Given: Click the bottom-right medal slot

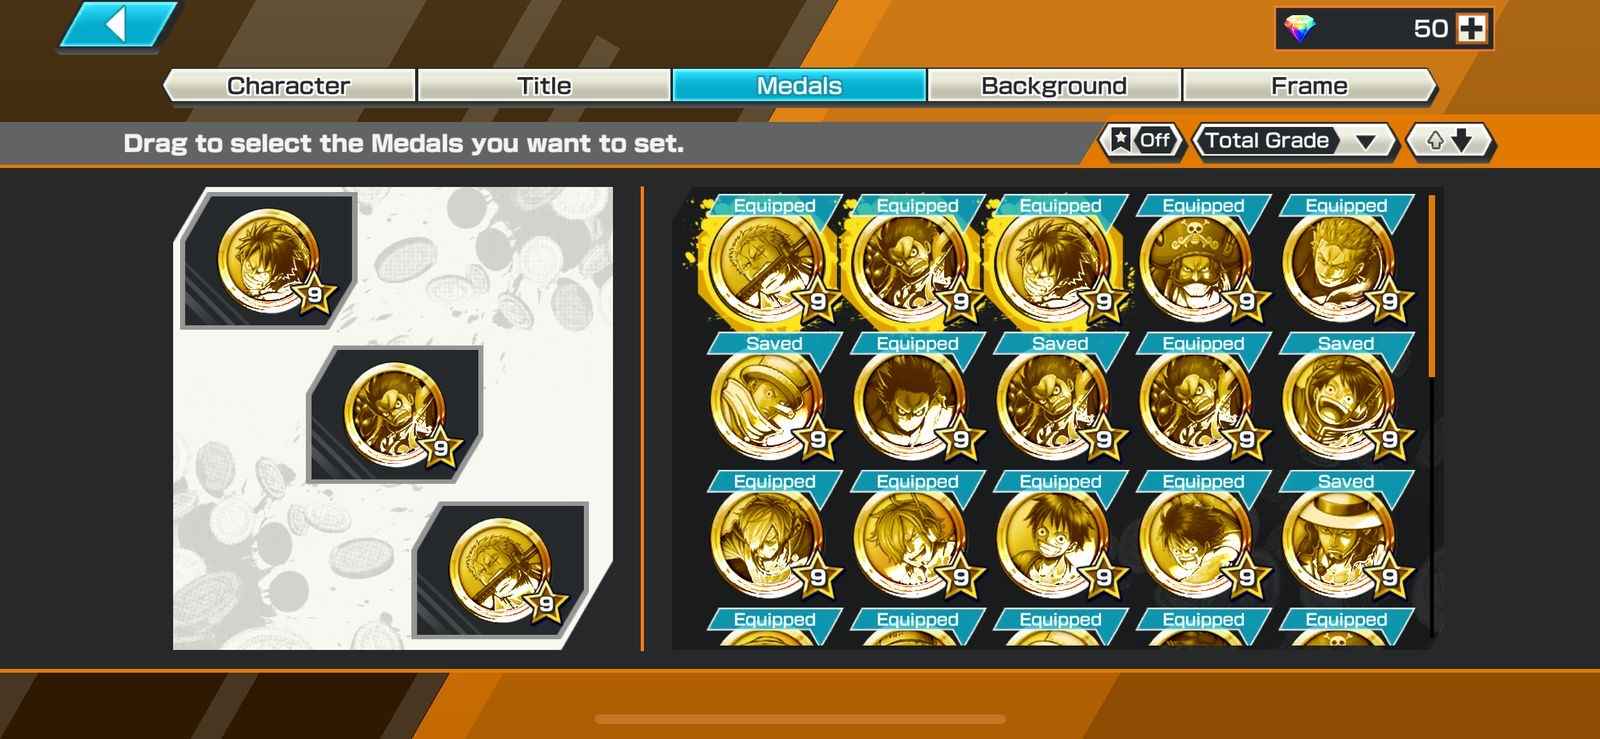Looking at the screenshot, I should (501, 570).
